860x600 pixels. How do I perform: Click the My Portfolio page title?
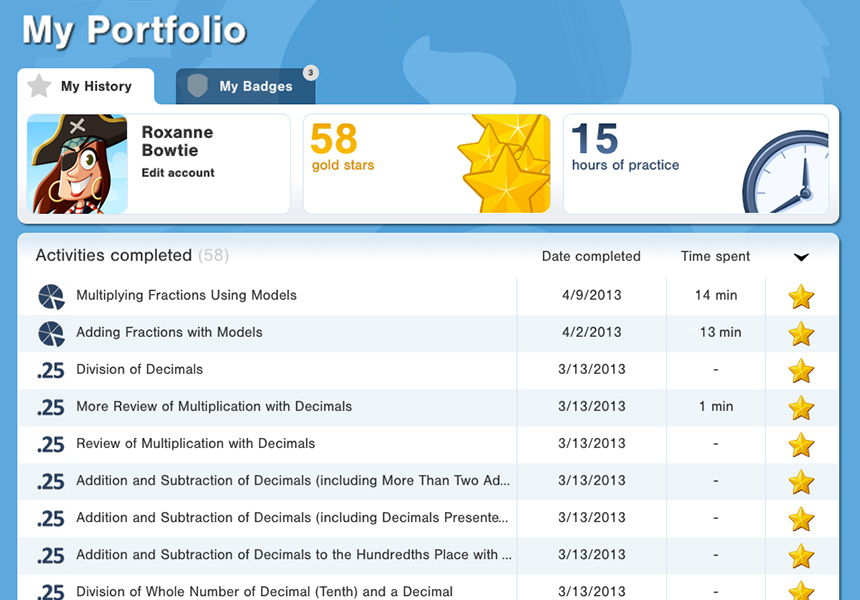point(134,30)
